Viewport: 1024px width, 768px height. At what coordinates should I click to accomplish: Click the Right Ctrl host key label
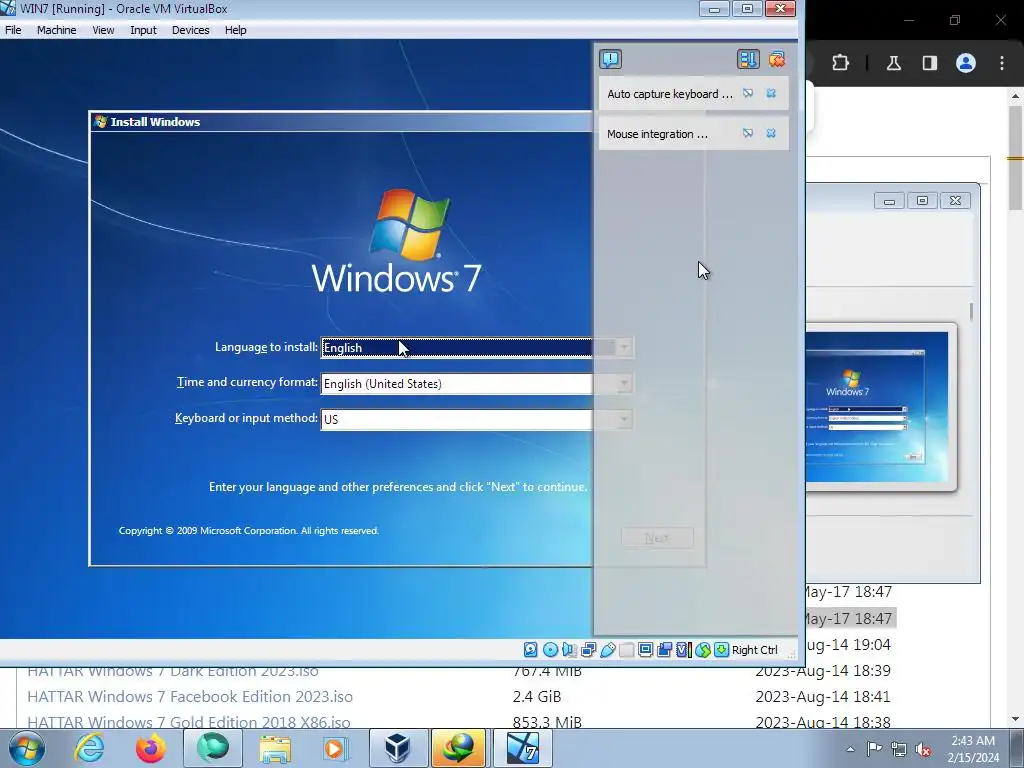[x=755, y=650]
